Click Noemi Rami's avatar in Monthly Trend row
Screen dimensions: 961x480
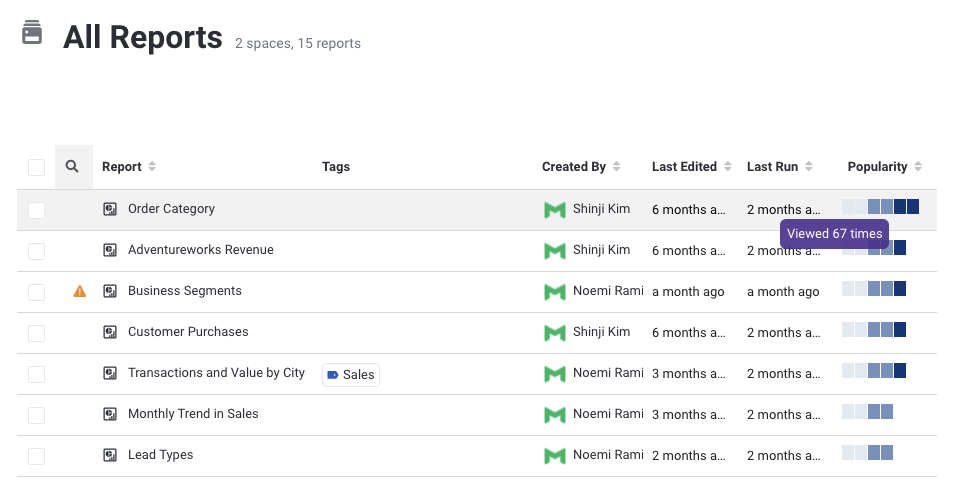click(554, 415)
